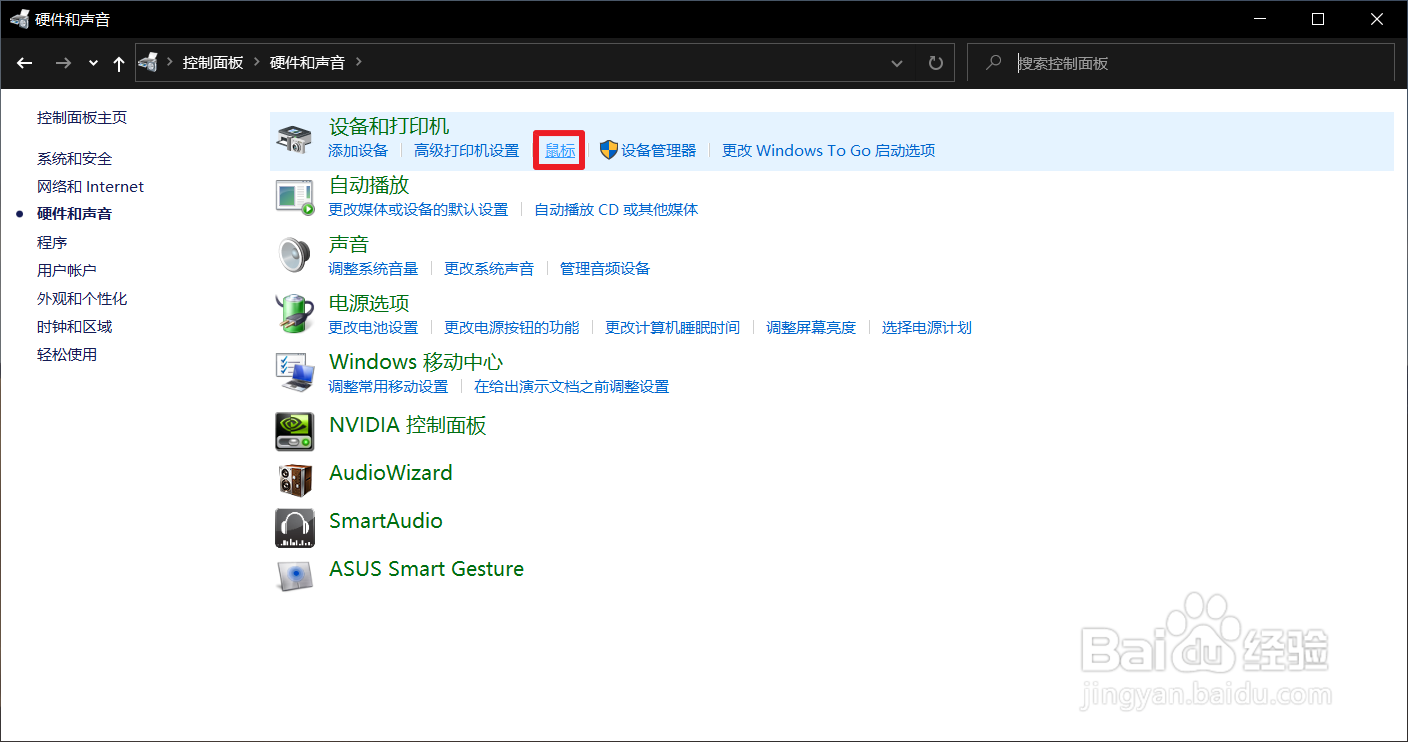This screenshot has width=1408, height=742.
Task: Open the recent locations dropdown arrow
Action: point(93,63)
